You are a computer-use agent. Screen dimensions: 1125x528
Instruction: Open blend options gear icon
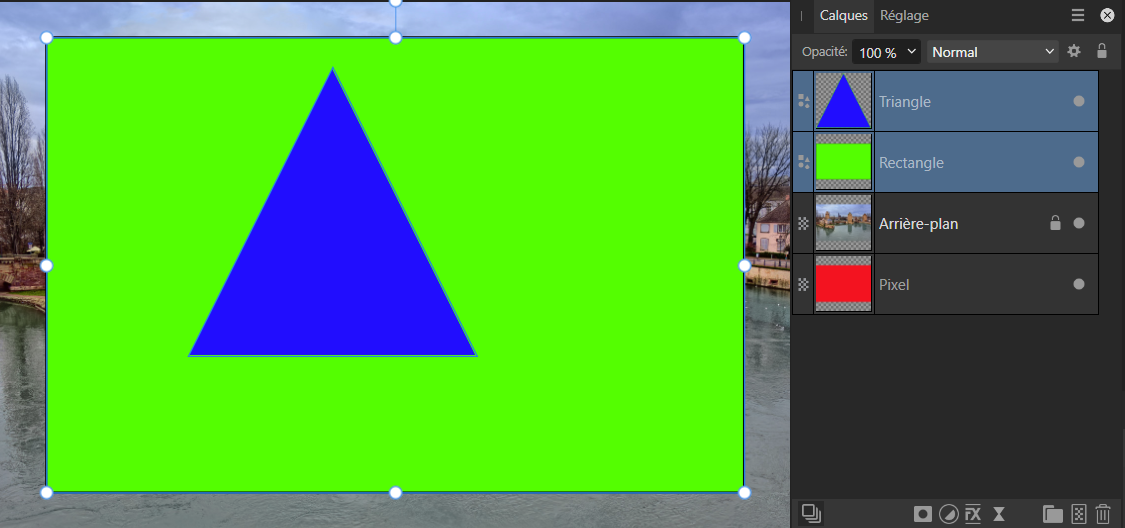pos(1073,52)
